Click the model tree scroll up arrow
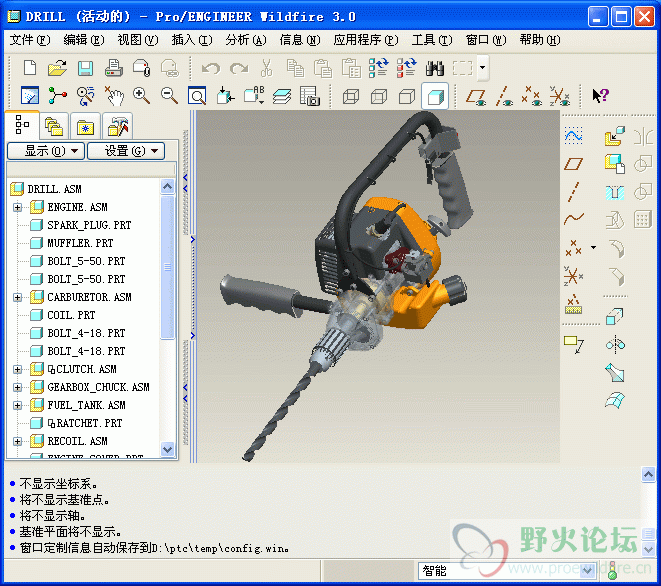 (x=167, y=186)
